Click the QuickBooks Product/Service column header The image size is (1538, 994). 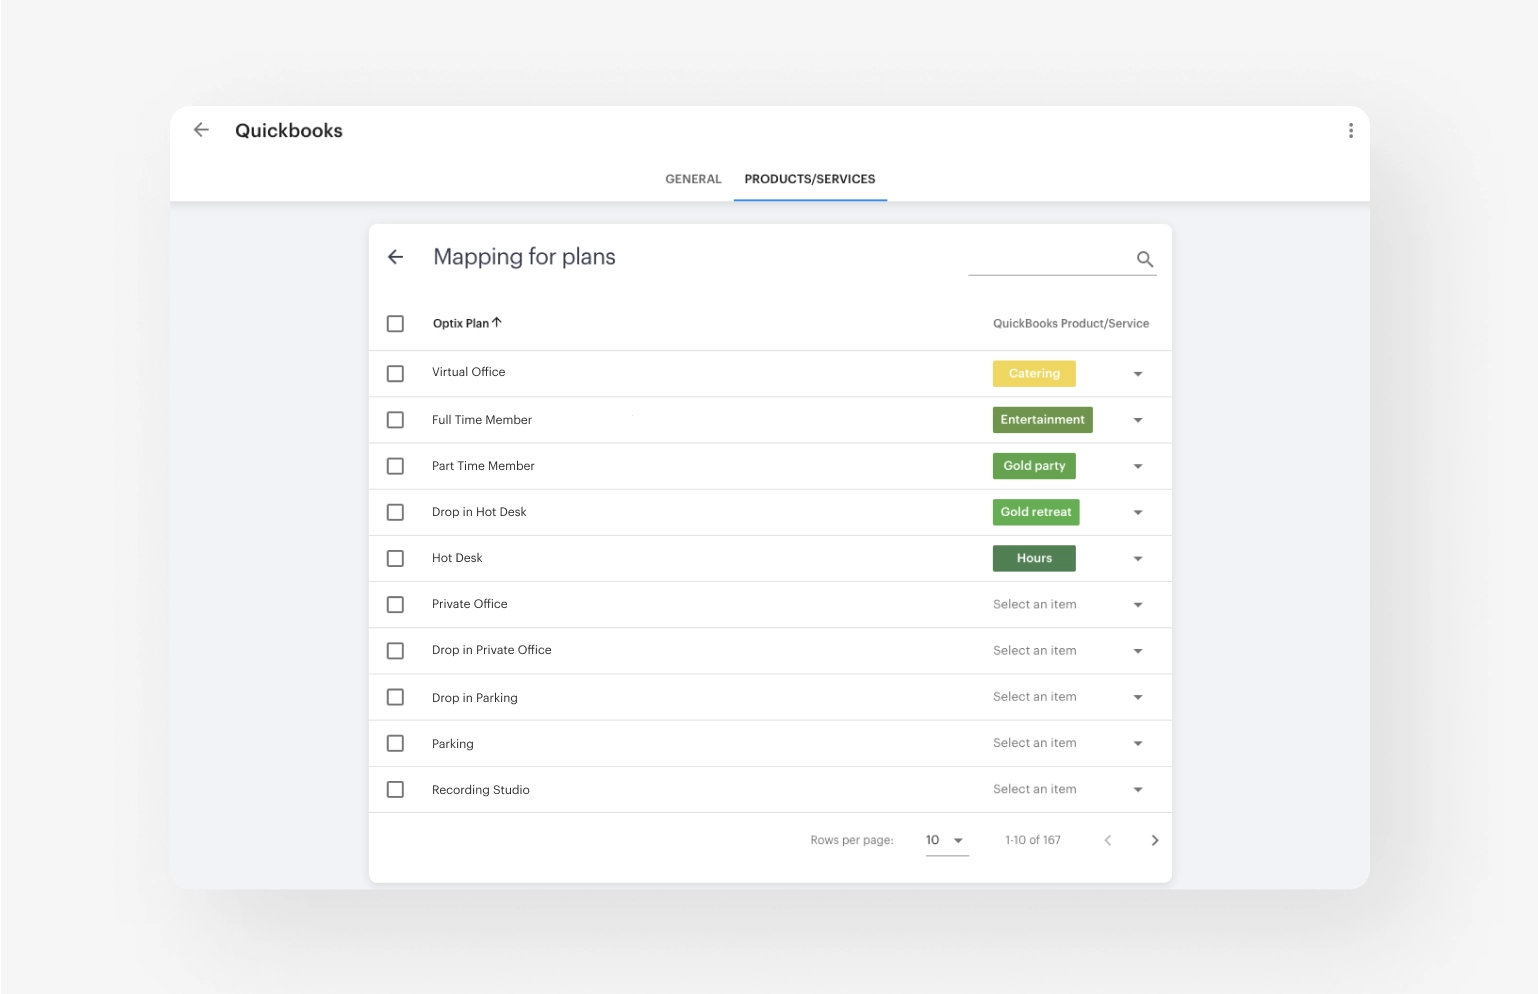(1071, 323)
